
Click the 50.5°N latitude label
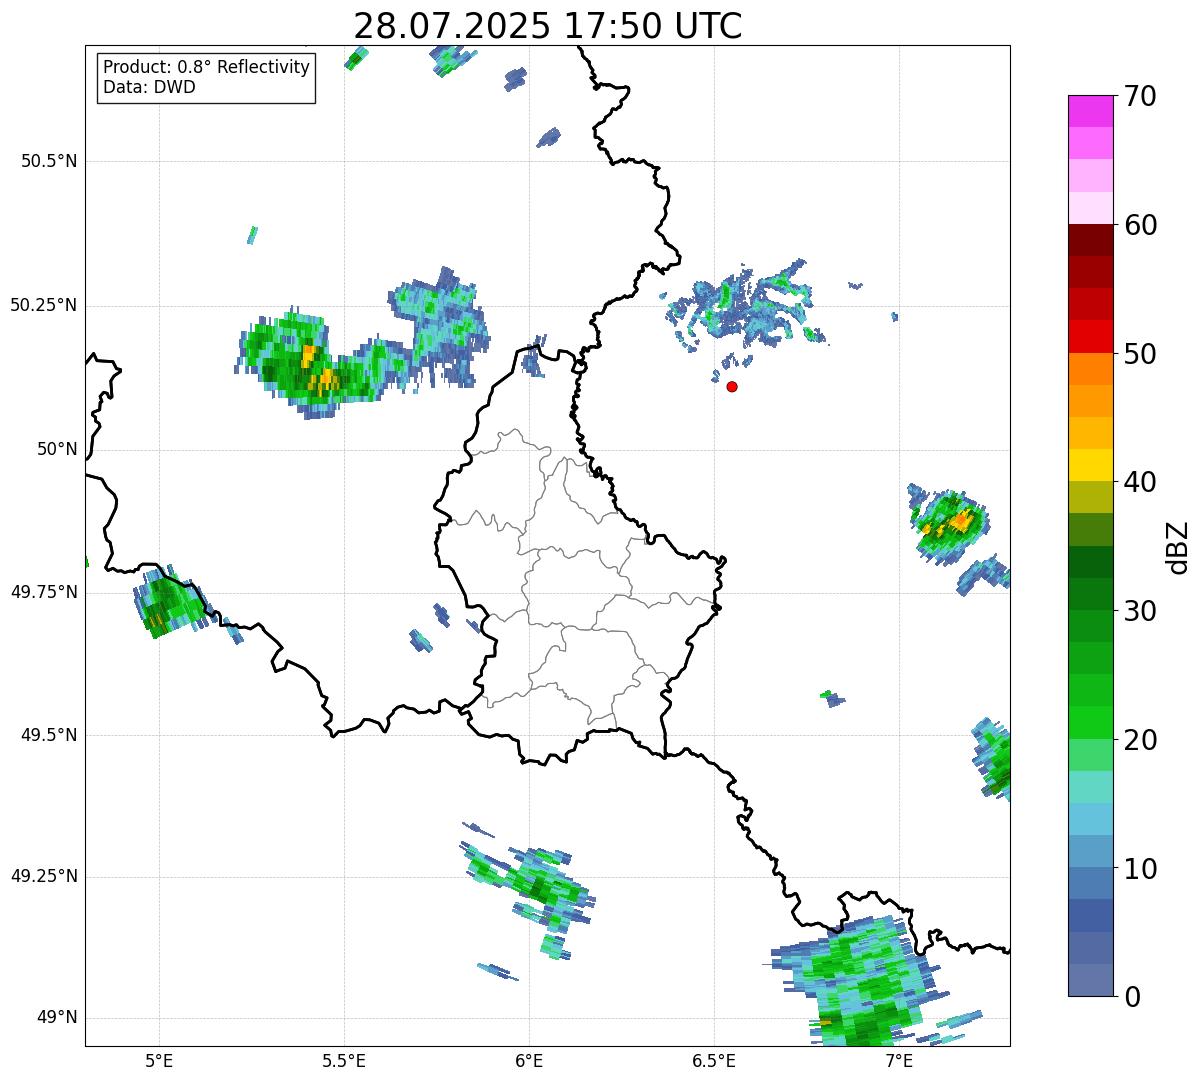point(49,161)
